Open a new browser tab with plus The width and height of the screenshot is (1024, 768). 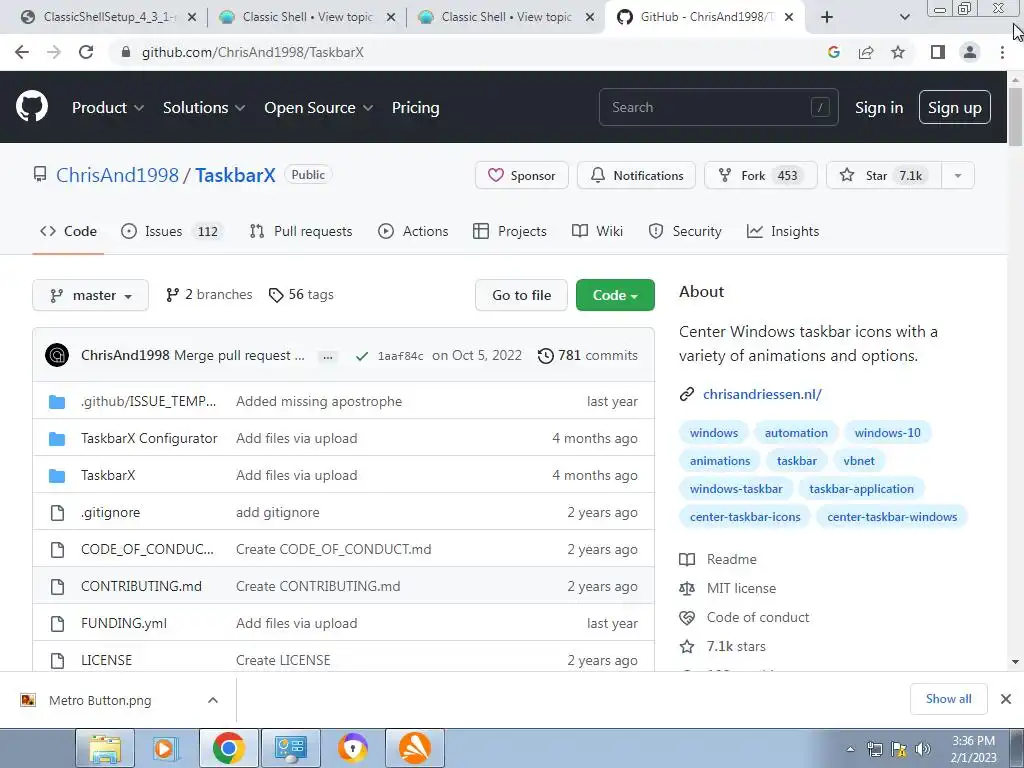tap(827, 17)
